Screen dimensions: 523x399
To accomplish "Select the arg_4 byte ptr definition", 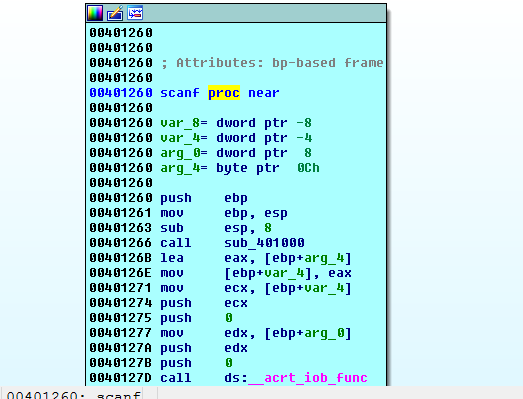I will (x=240, y=168).
